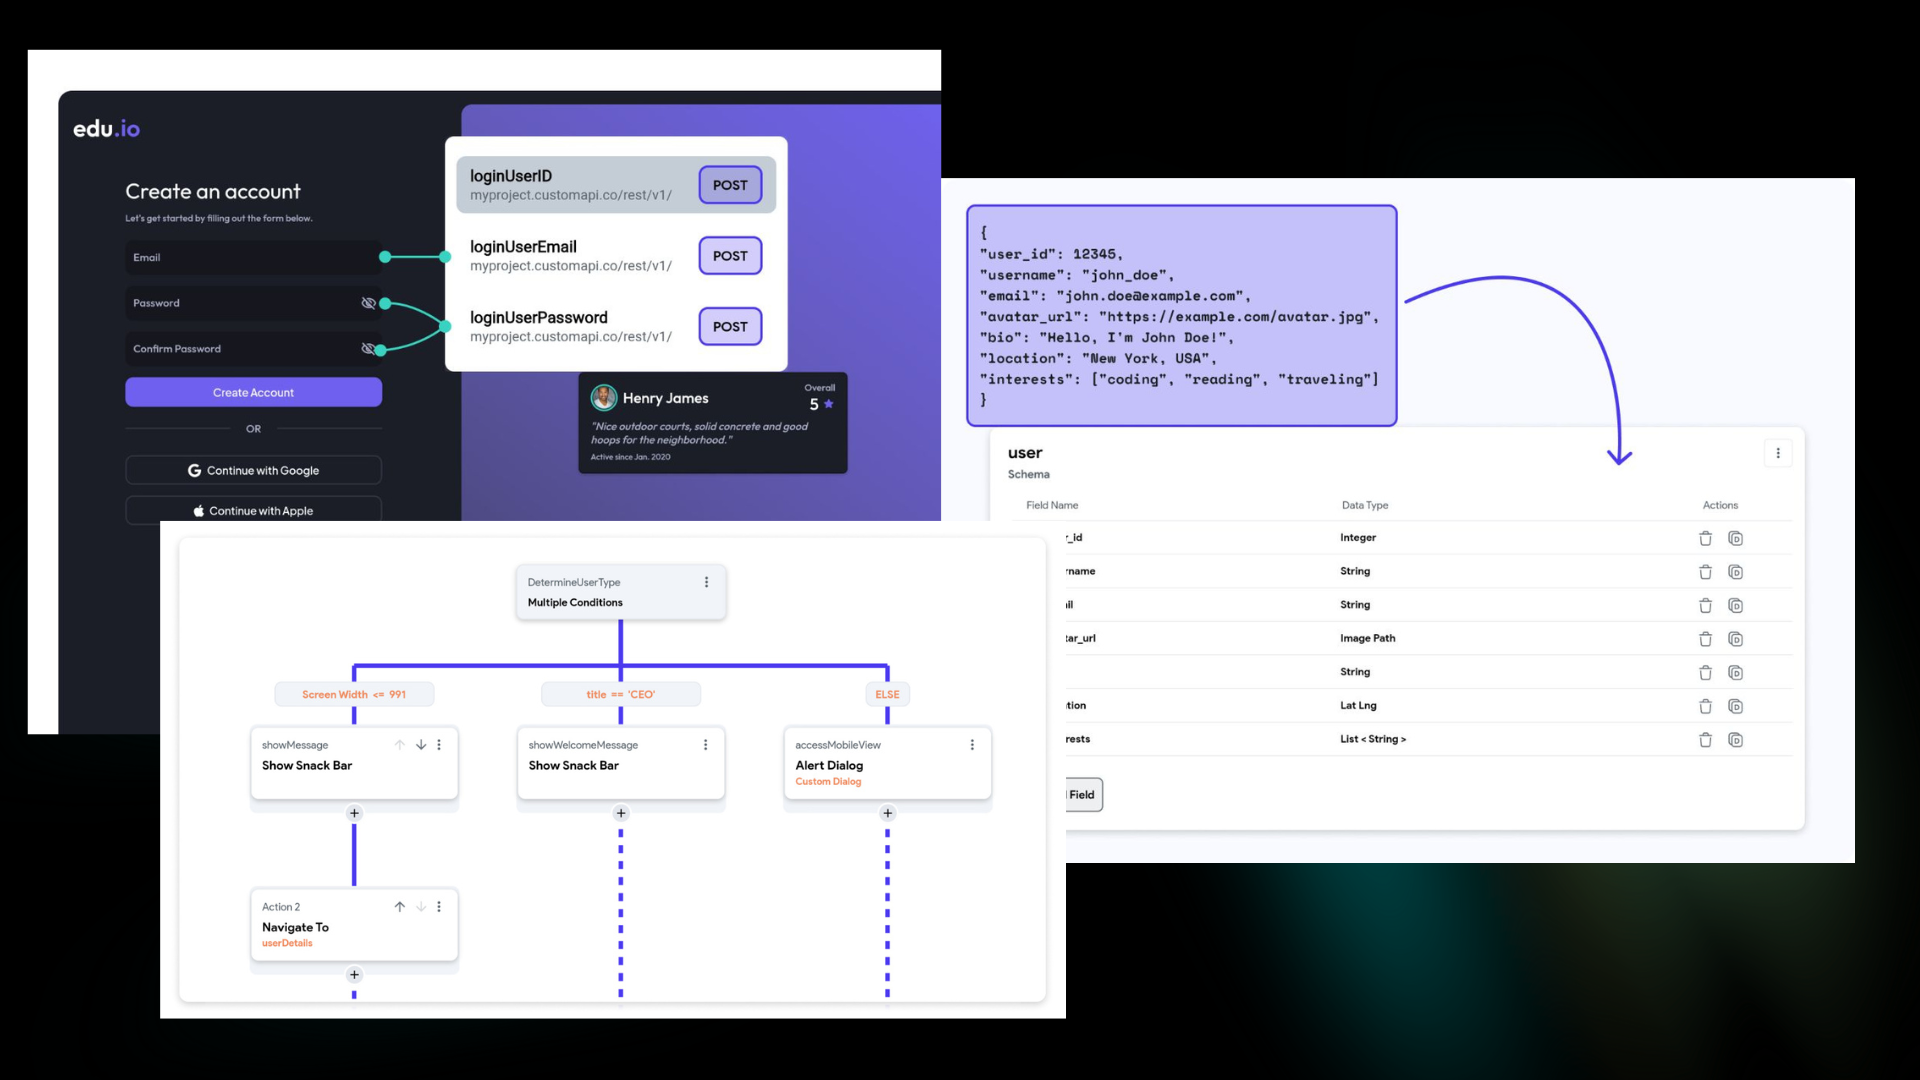
Task: Add action below showWelcomeMessage node
Action: tap(621, 813)
